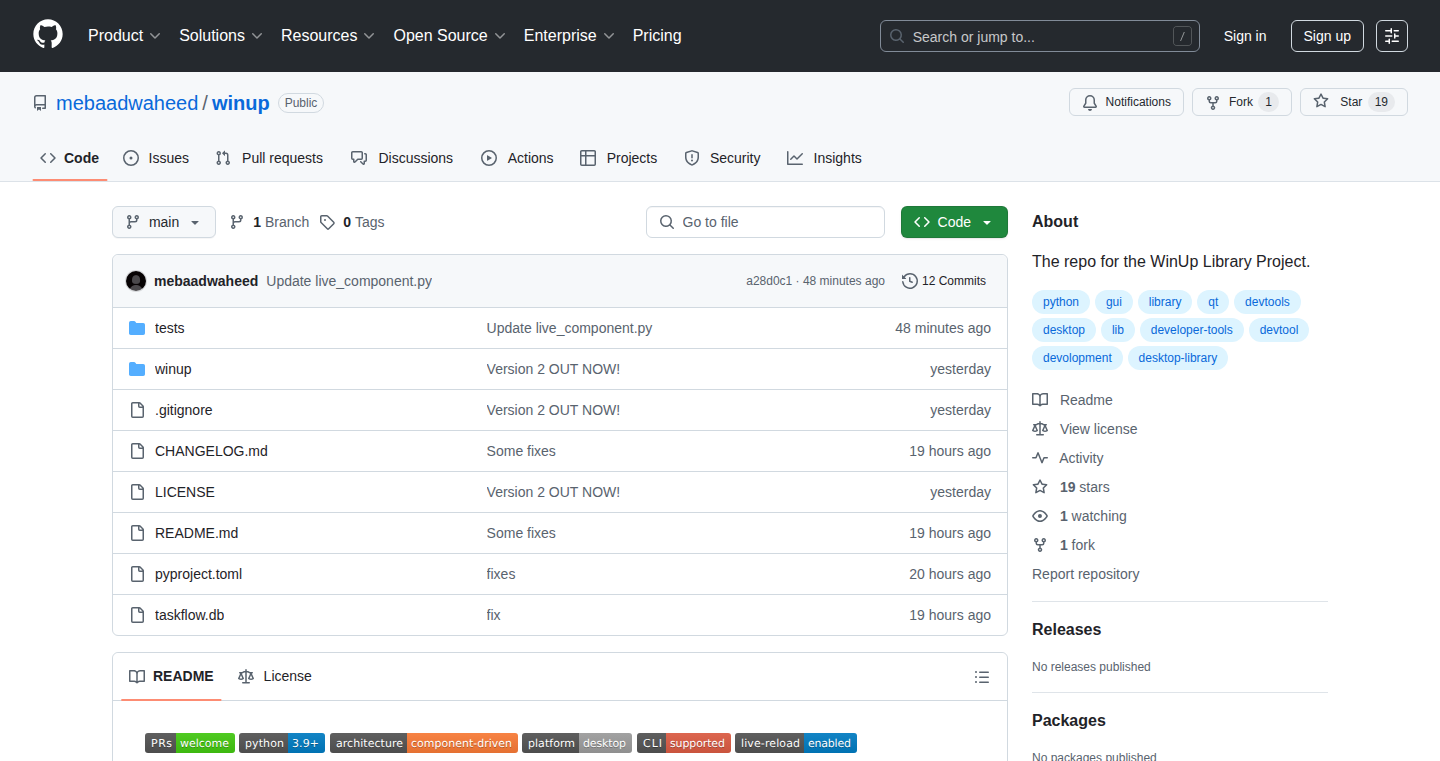Image resolution: width=1440 pixels, height=761 pixels.
Task: Click the developer-tools topic tag
Action: (1192, 330)
